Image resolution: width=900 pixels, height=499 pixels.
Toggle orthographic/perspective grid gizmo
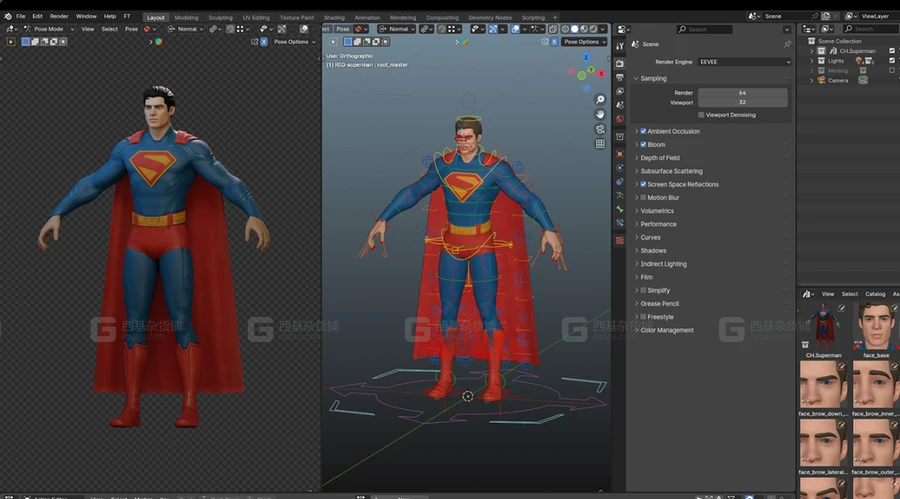click(x=600, y=144)
